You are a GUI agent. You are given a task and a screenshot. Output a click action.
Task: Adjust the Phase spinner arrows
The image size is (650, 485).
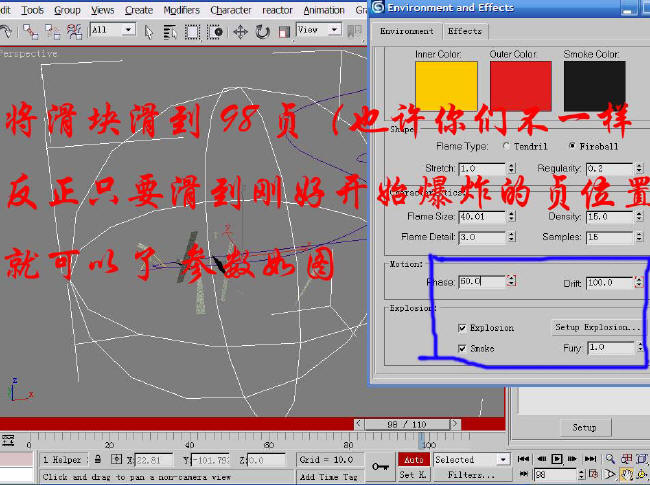click(512, 281)
